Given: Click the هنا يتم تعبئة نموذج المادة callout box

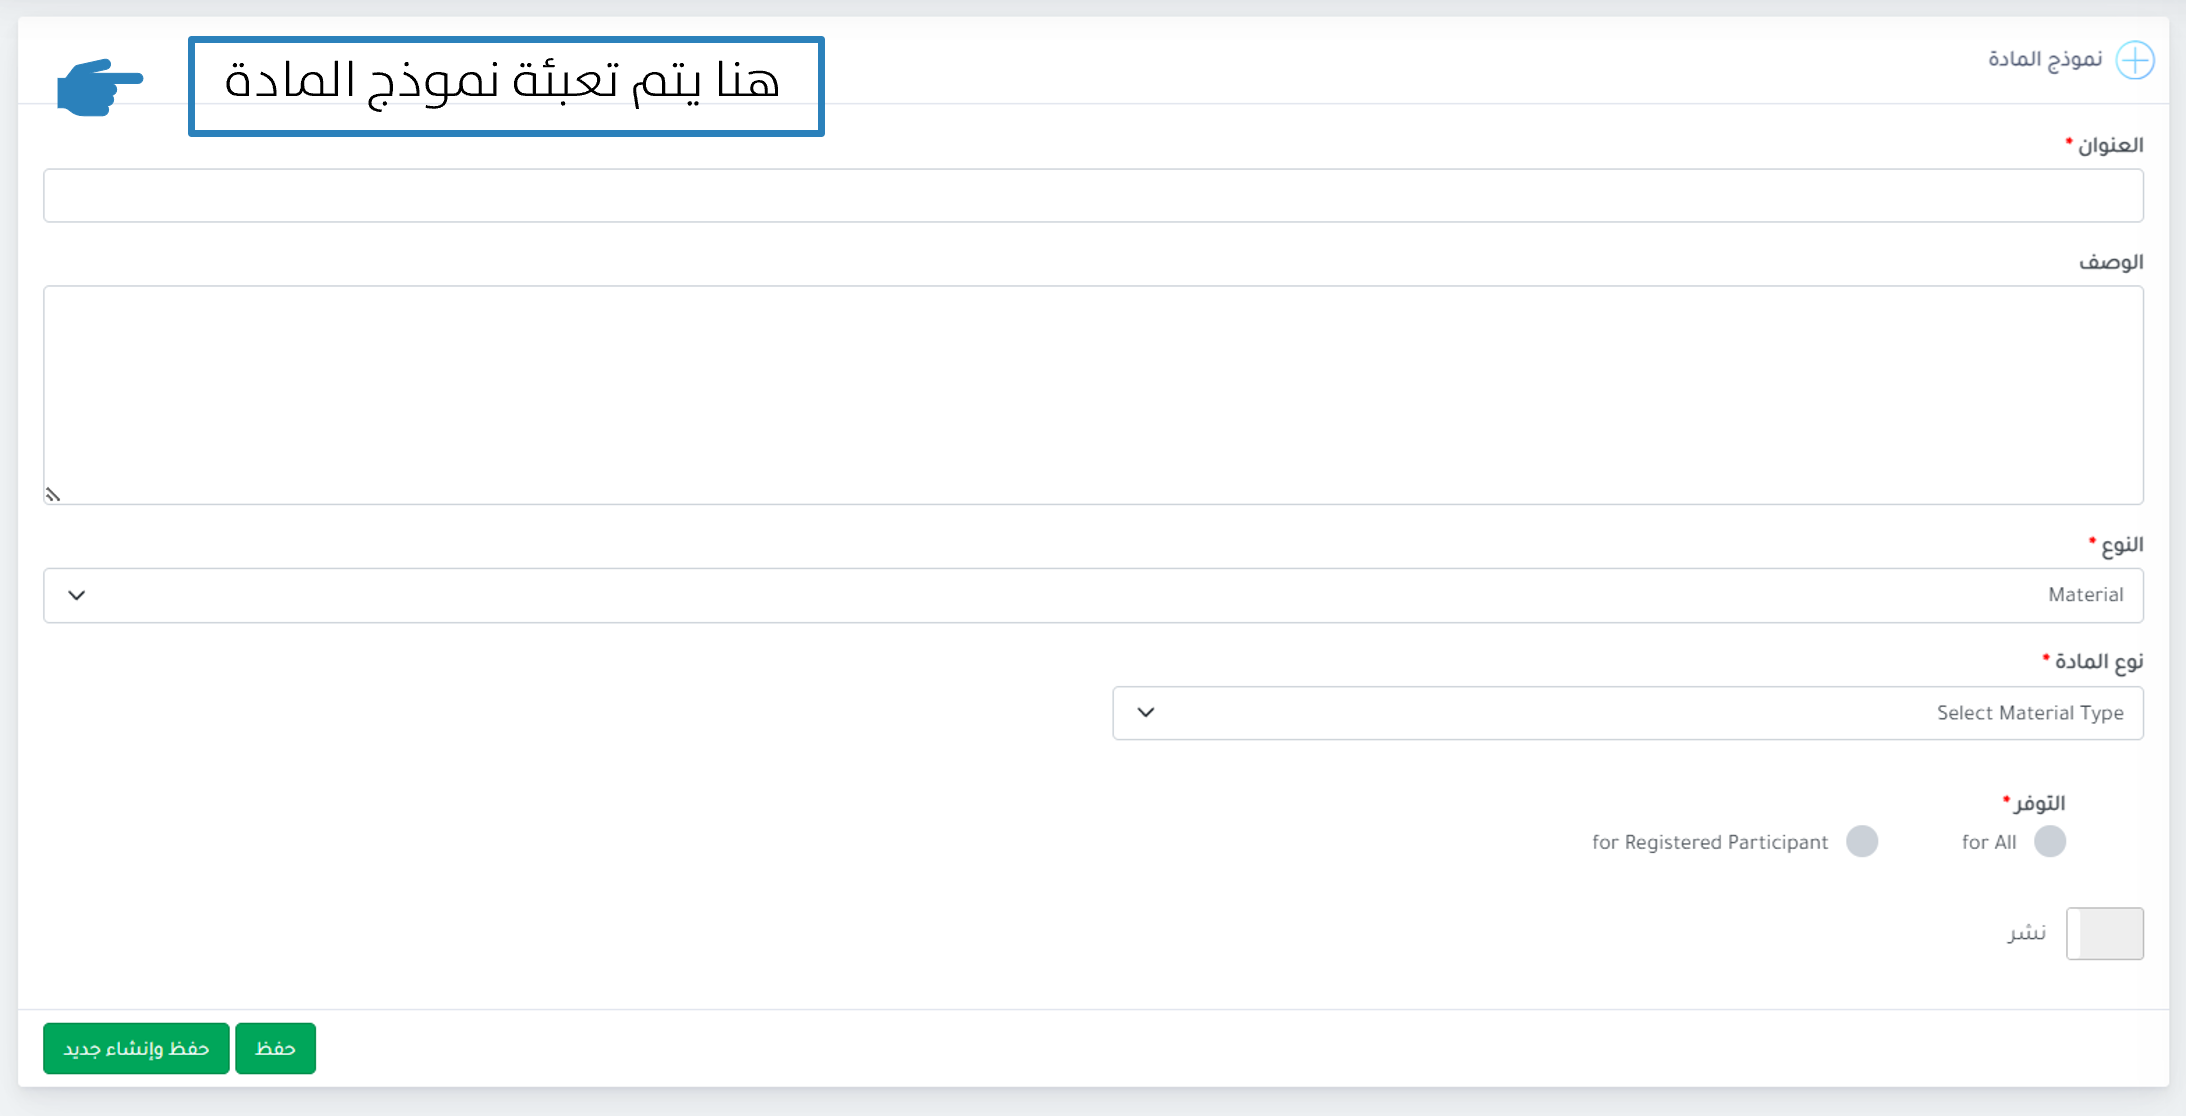Looking at the screenshot, I should click(506, 86).
